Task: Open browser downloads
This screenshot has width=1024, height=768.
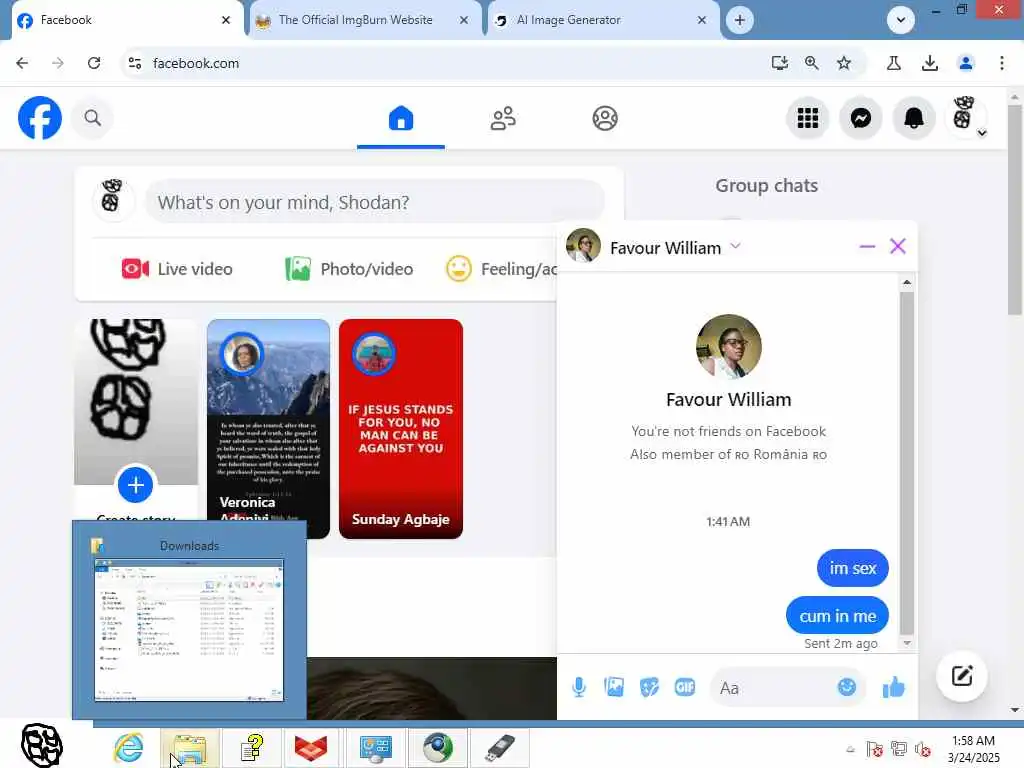Action: pos(930,63)
